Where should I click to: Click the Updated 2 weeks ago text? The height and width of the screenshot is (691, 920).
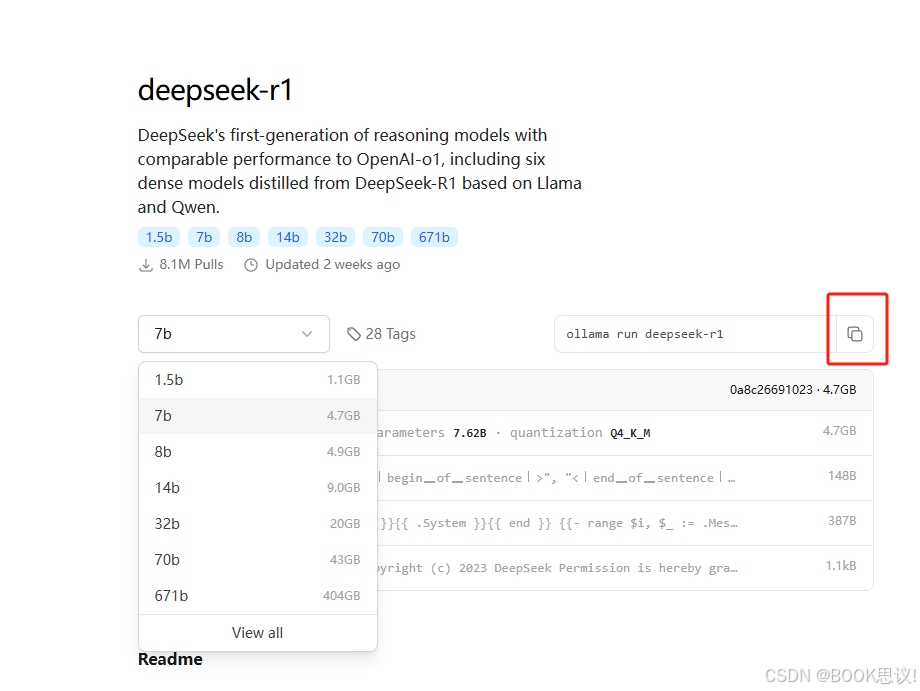(x=333, y=265)
